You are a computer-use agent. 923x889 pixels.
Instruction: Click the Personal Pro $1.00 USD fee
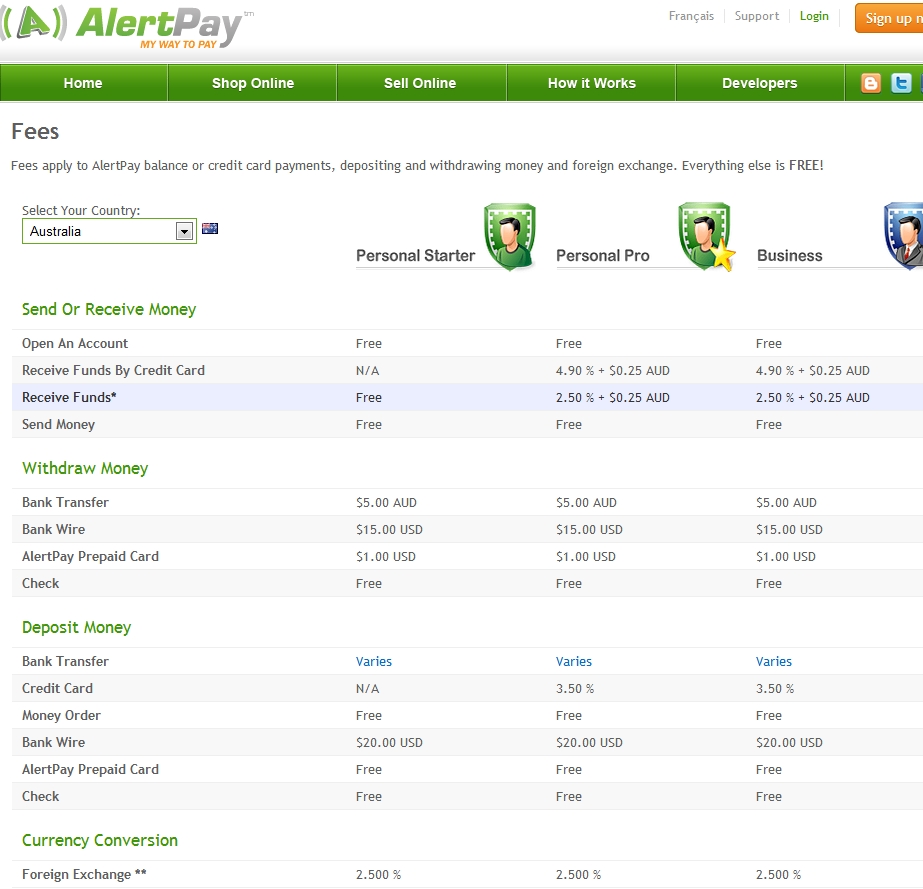pyautogui.click(x=586, y=556)
